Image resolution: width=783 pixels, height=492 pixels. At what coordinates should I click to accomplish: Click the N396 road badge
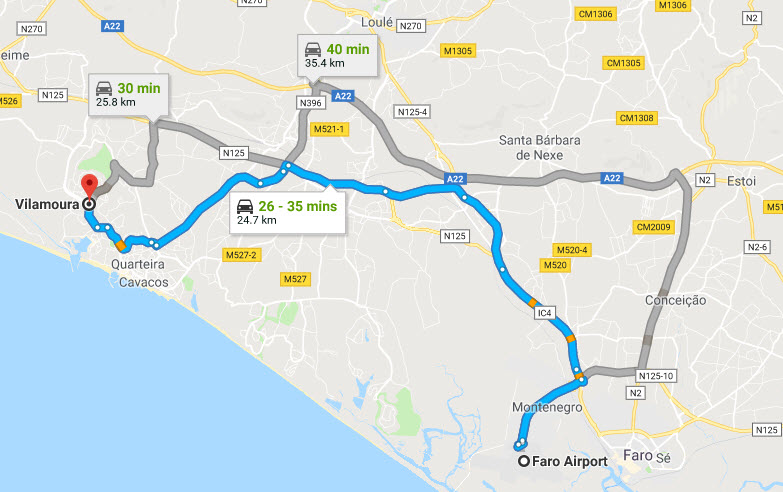(x=311, y=103)
